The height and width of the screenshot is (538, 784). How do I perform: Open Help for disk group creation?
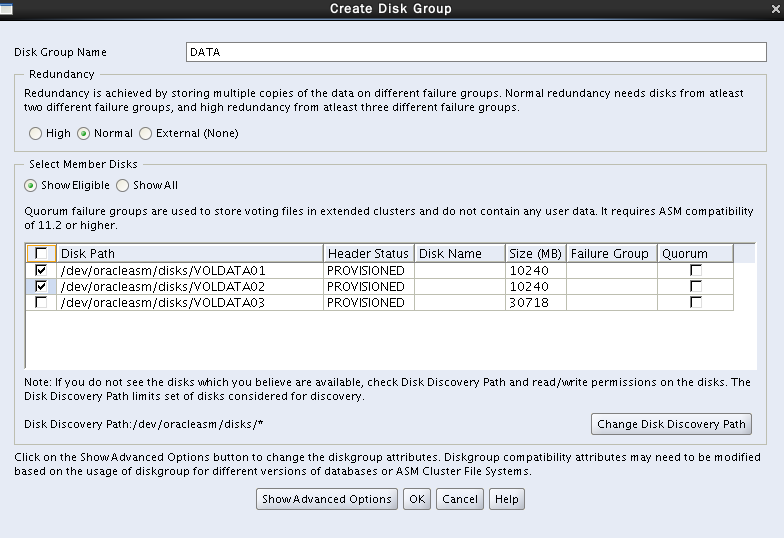coord(507,499)
